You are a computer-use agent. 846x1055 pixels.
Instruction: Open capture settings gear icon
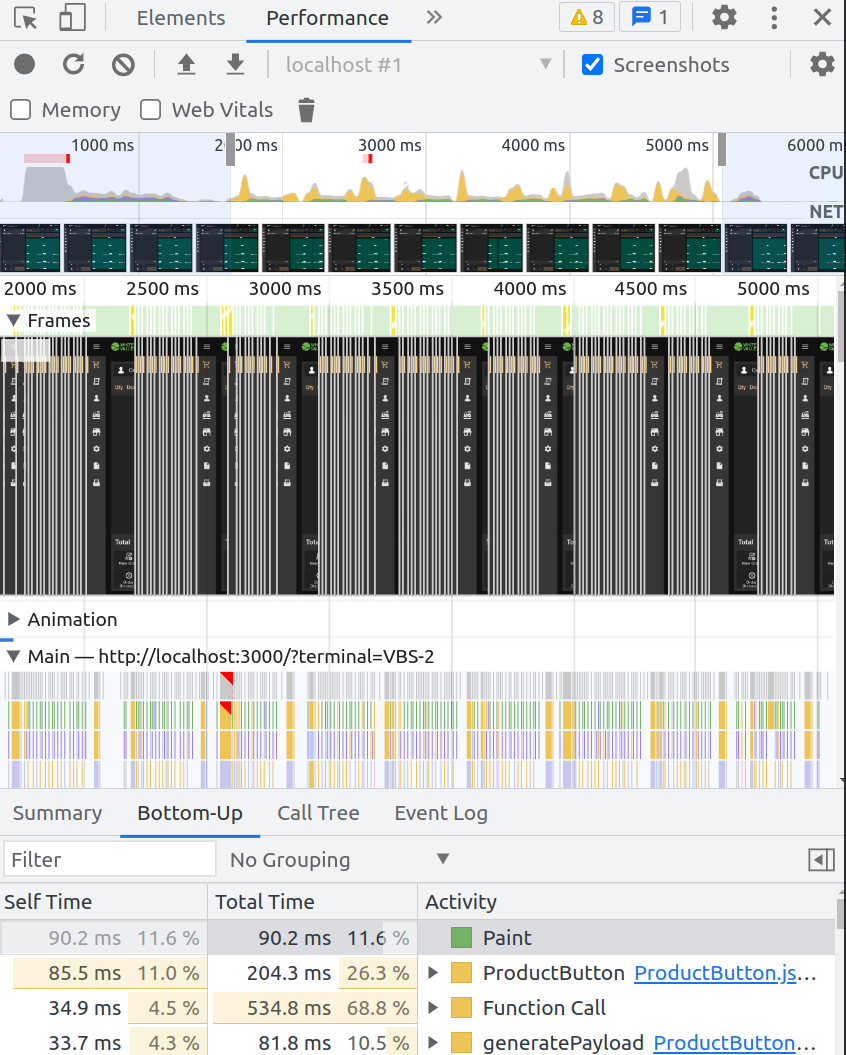(x=822, y=65)
